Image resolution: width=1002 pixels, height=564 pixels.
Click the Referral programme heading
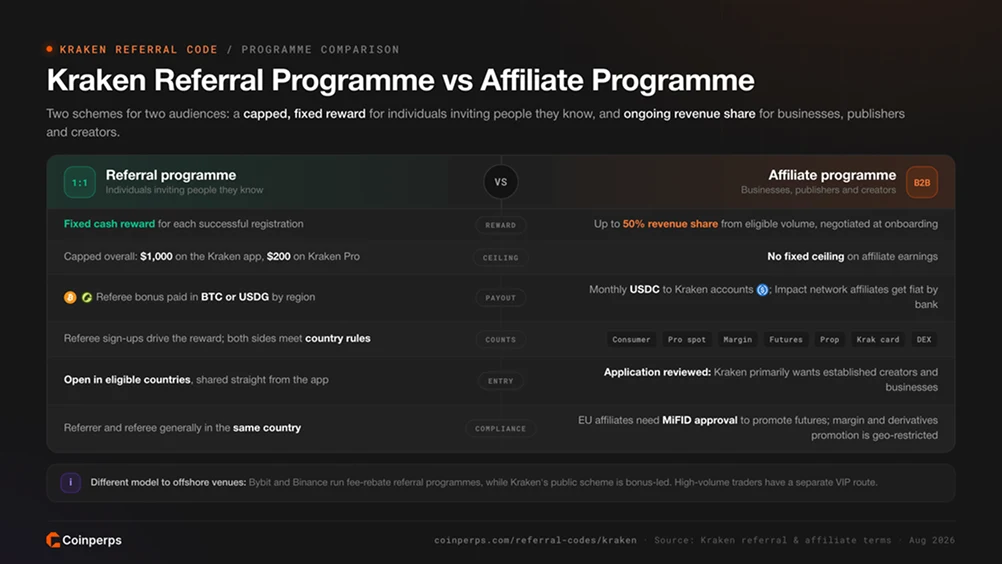click(x=171, y=175)
